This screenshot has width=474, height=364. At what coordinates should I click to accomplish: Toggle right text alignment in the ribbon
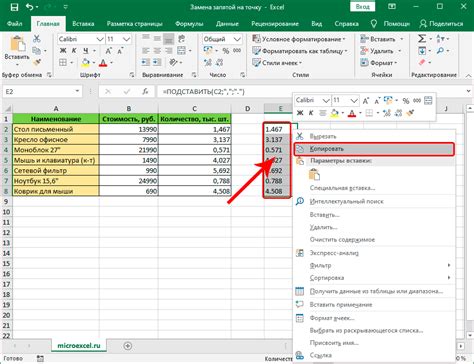169,51
